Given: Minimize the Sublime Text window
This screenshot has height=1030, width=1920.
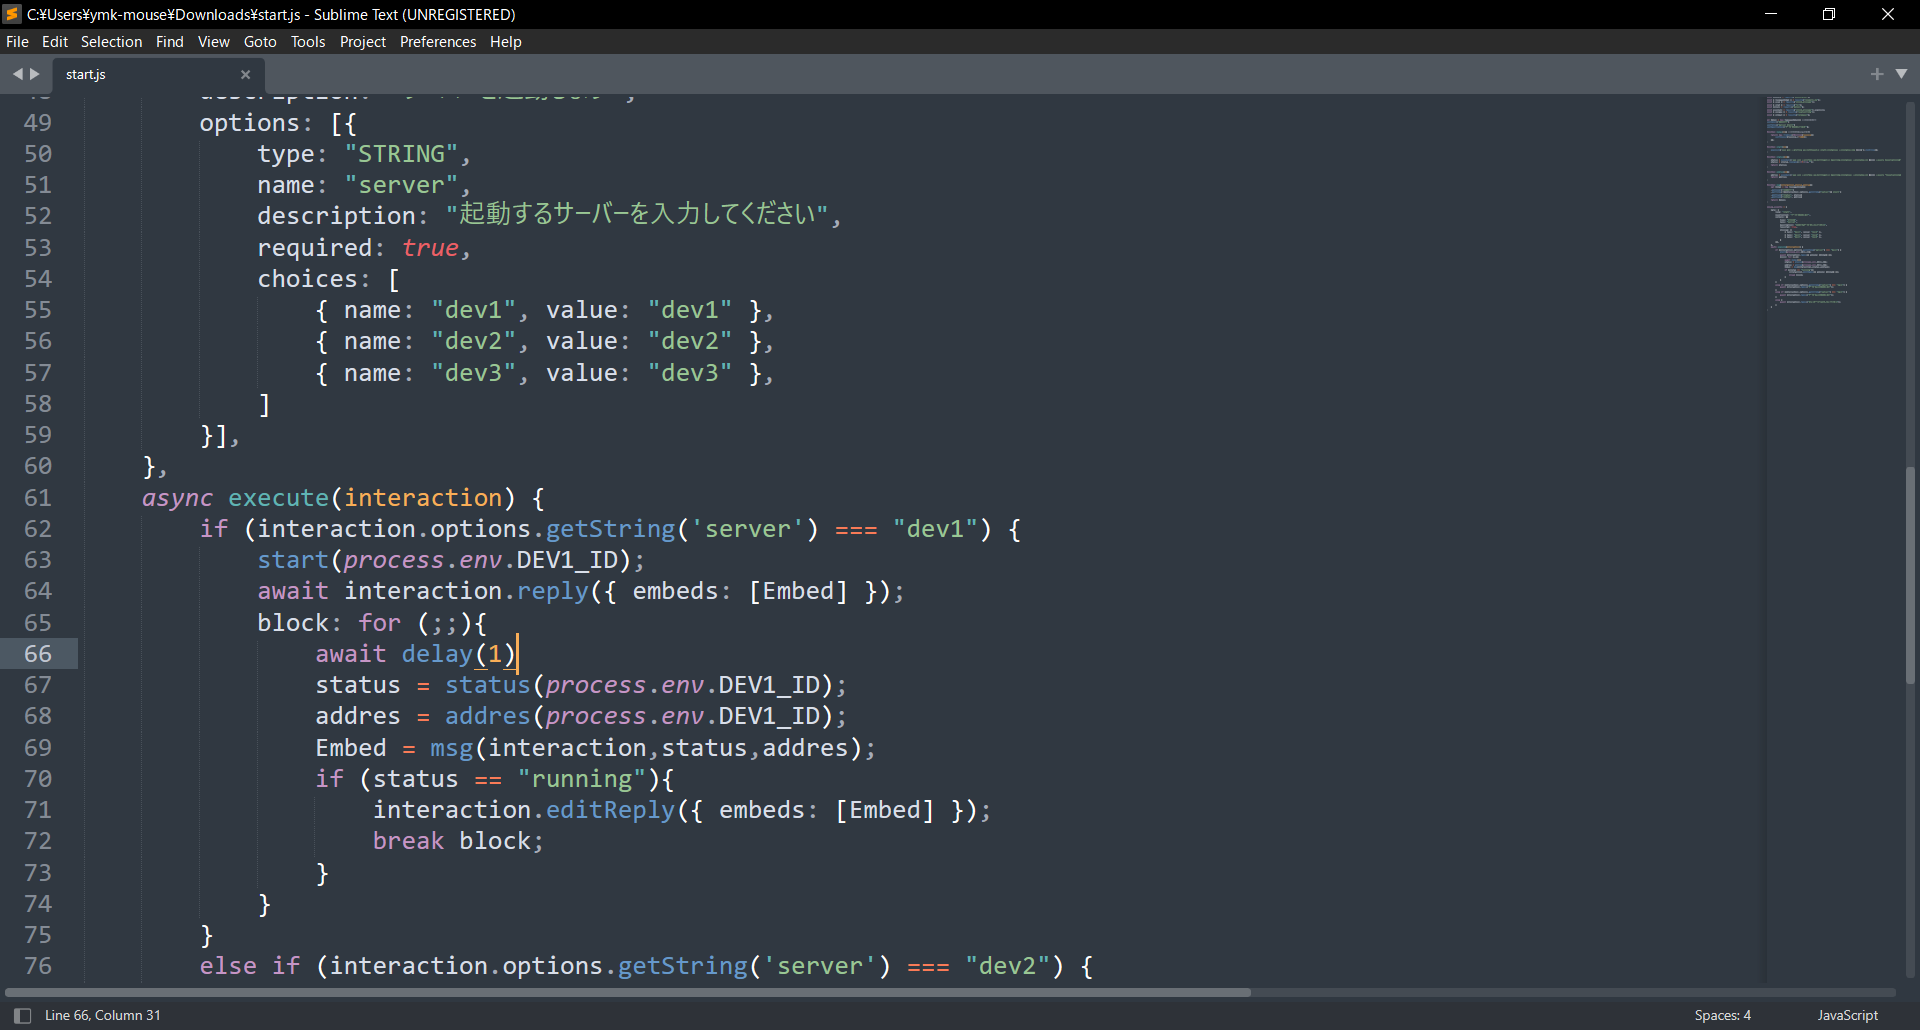Looking at the screenshot, I should click(x=1771, y=14).
